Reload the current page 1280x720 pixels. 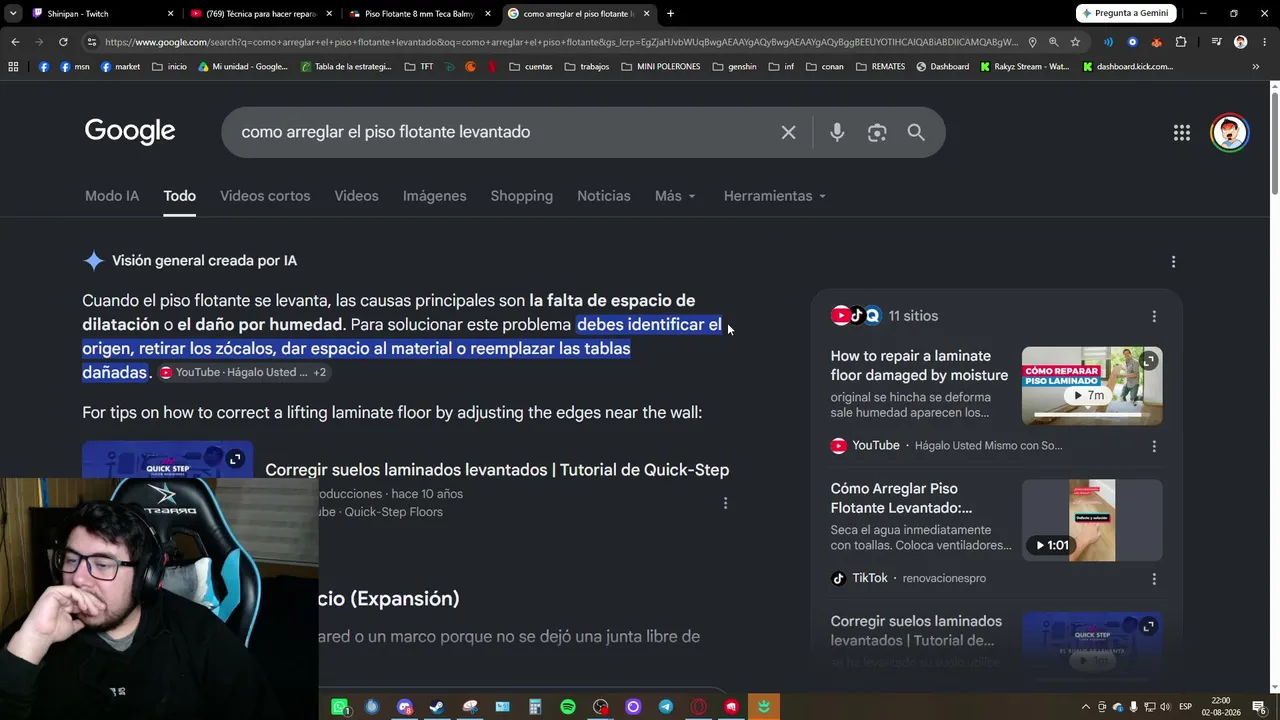point(63,42)
